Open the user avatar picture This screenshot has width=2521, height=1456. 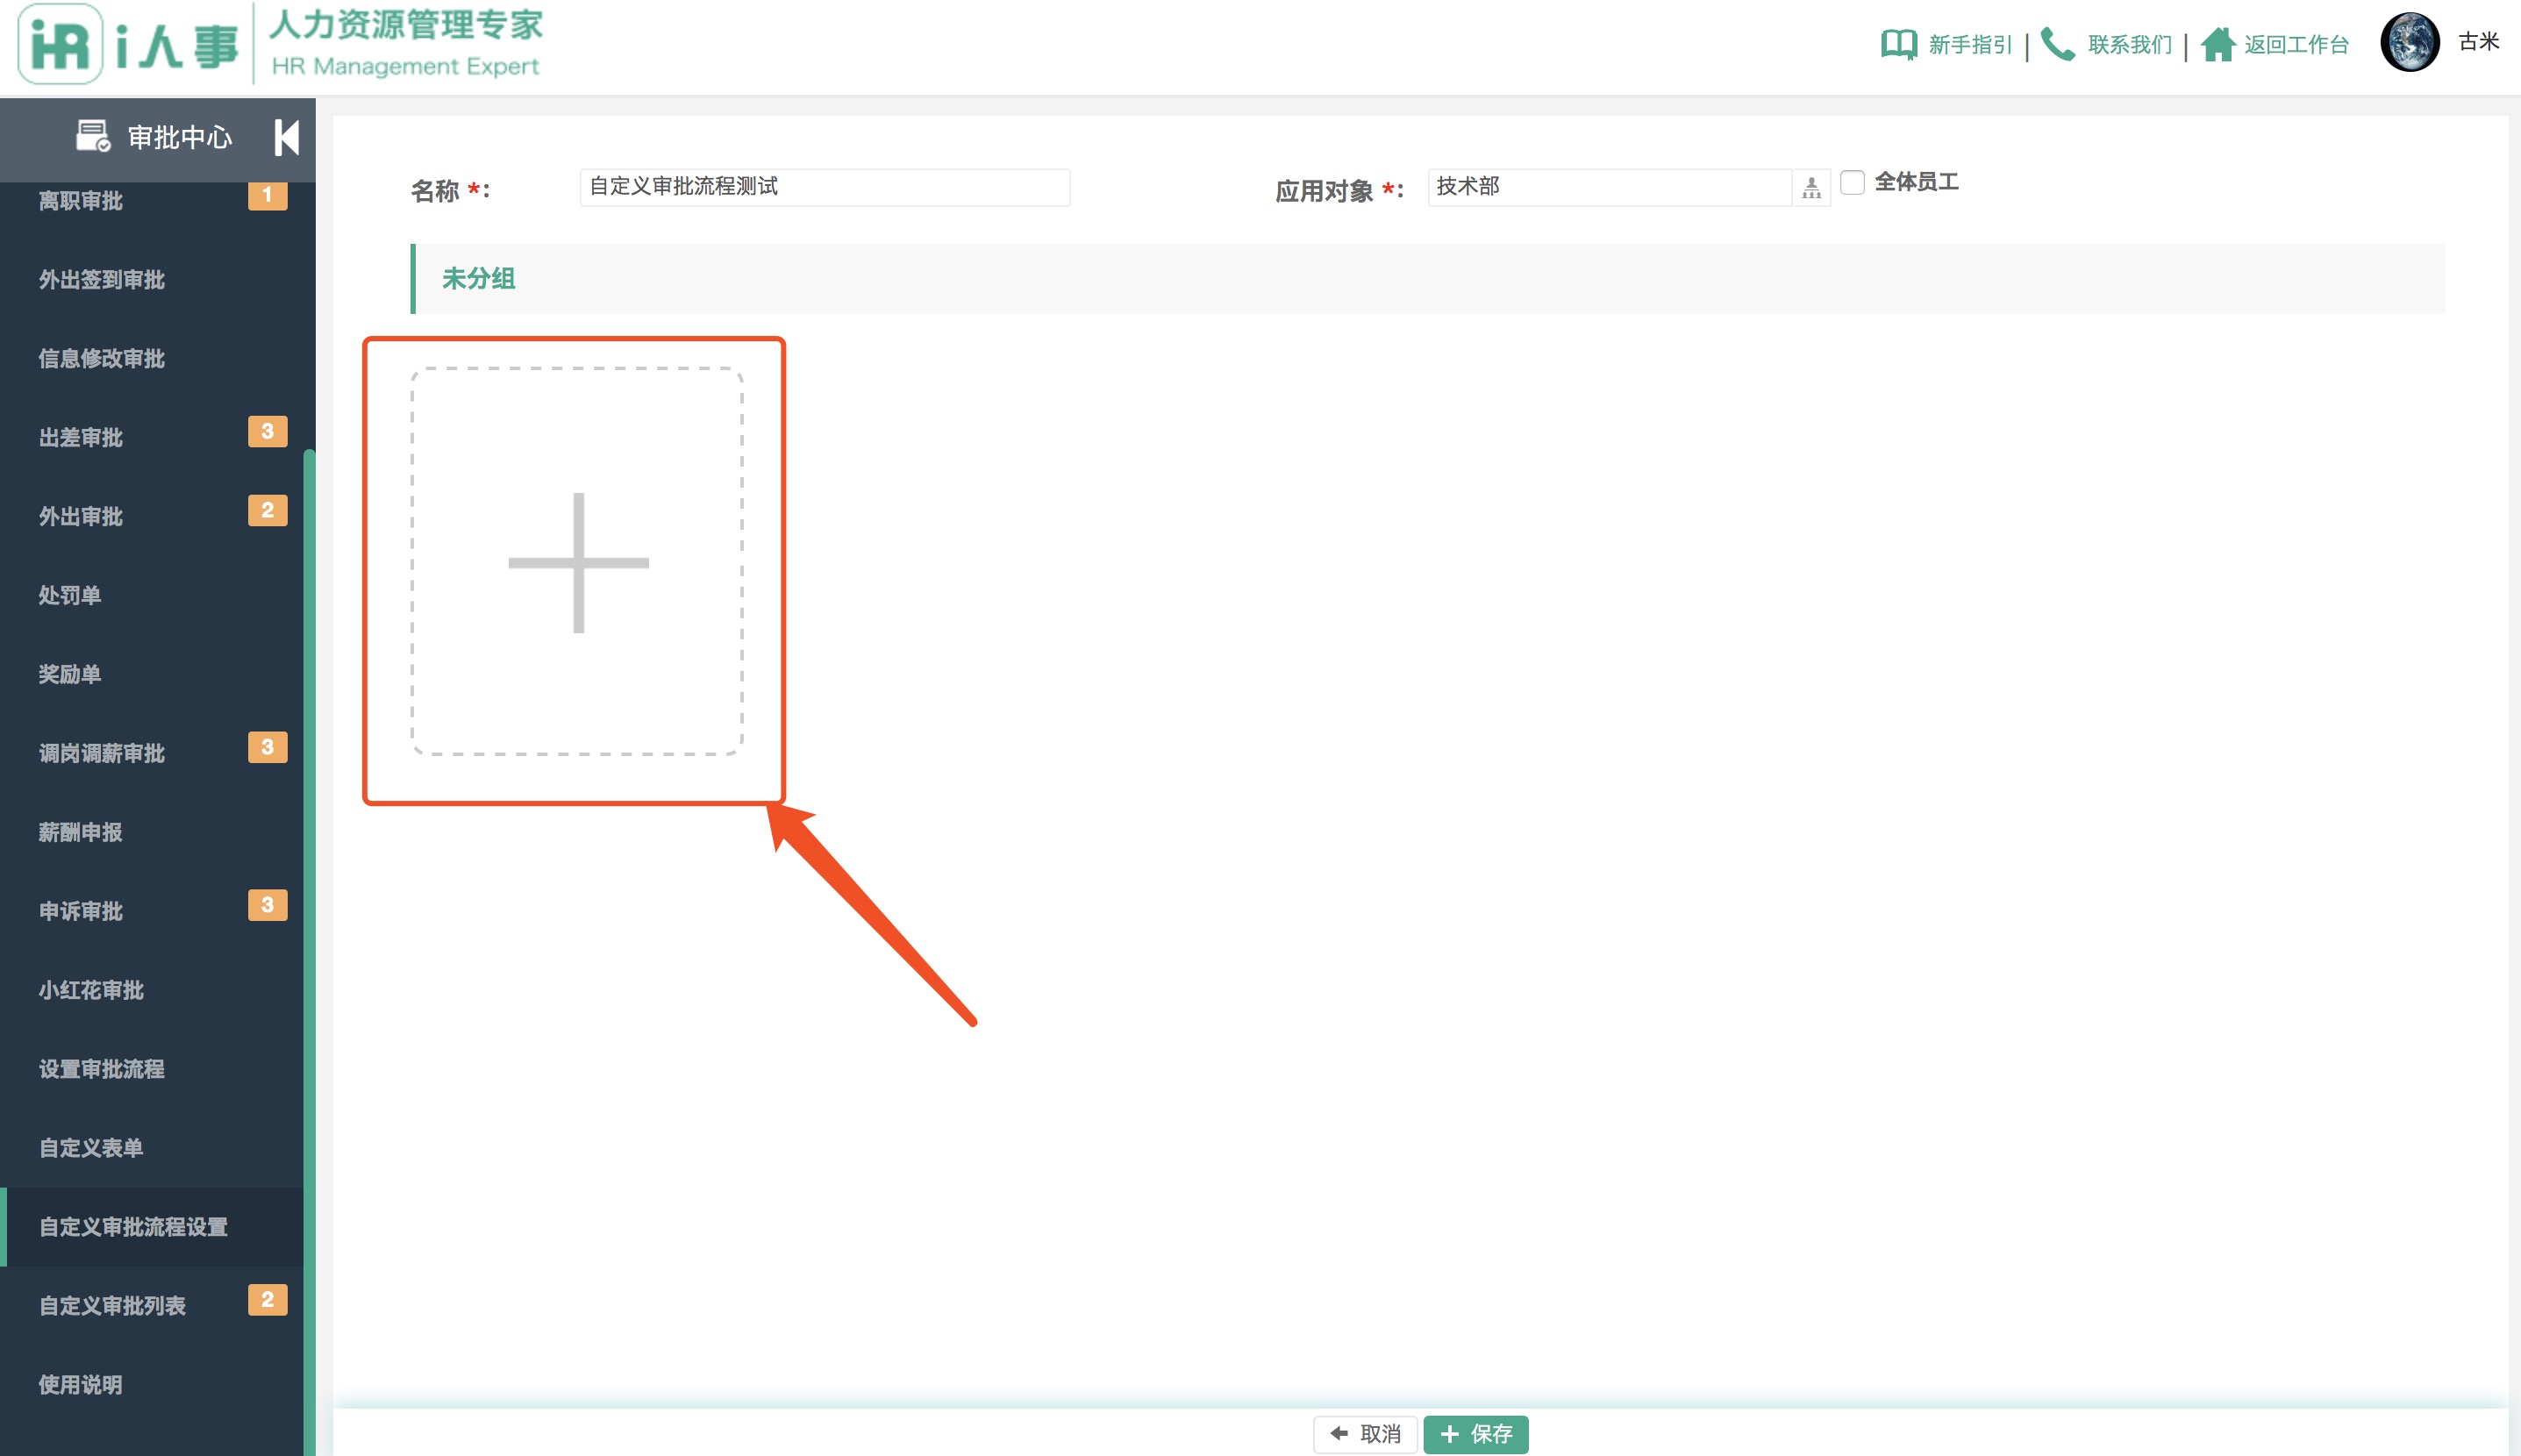point(2410,42)
